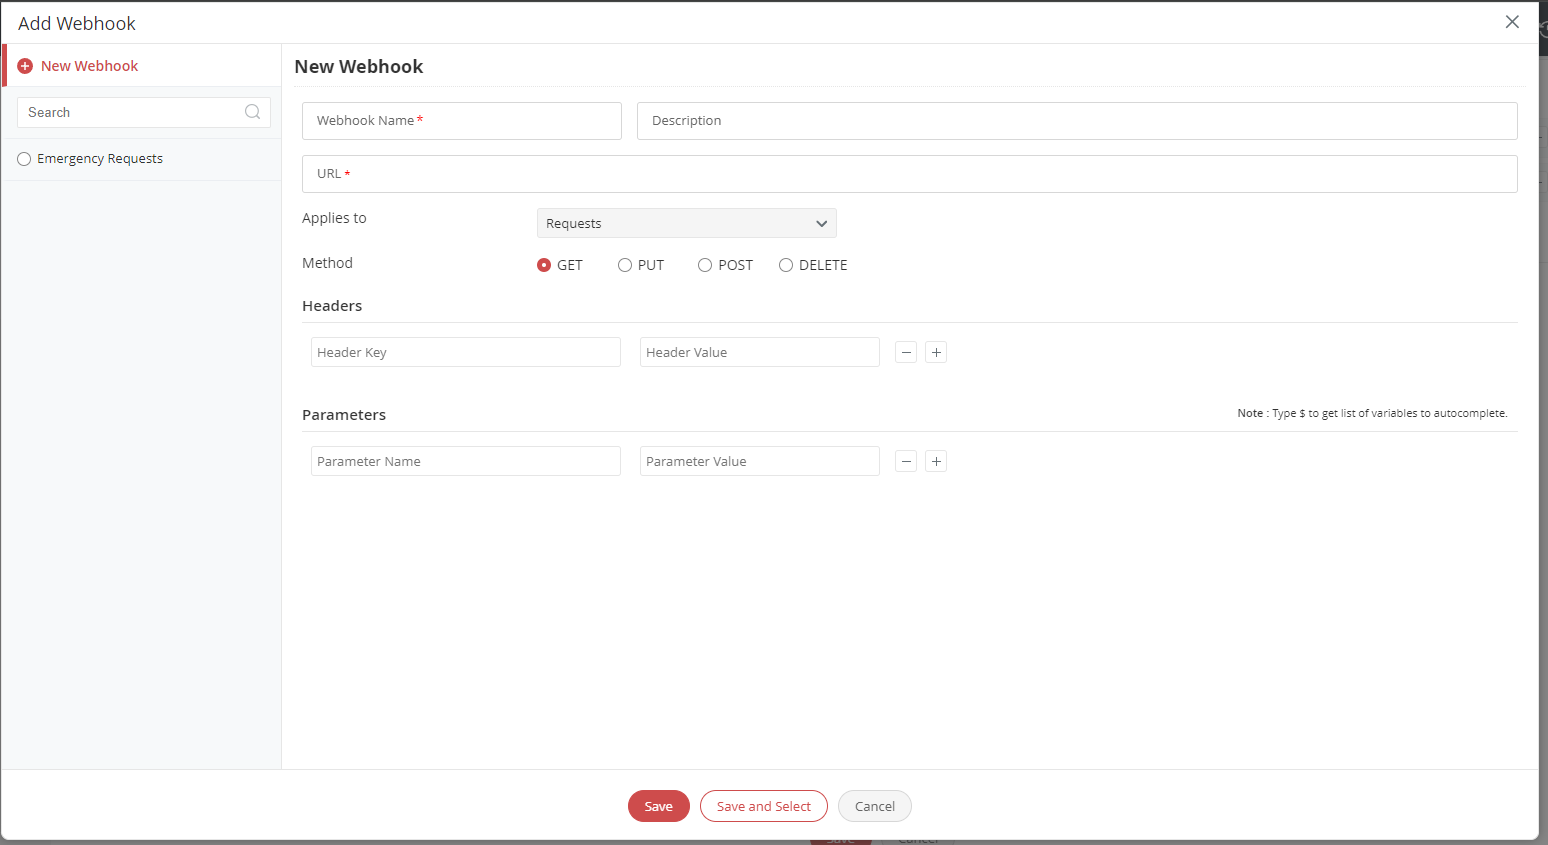This screenshot has height=845, width=1548.
Task: Select the PUT method radio button
Action: pyautogui.click(x=625, y=264)
